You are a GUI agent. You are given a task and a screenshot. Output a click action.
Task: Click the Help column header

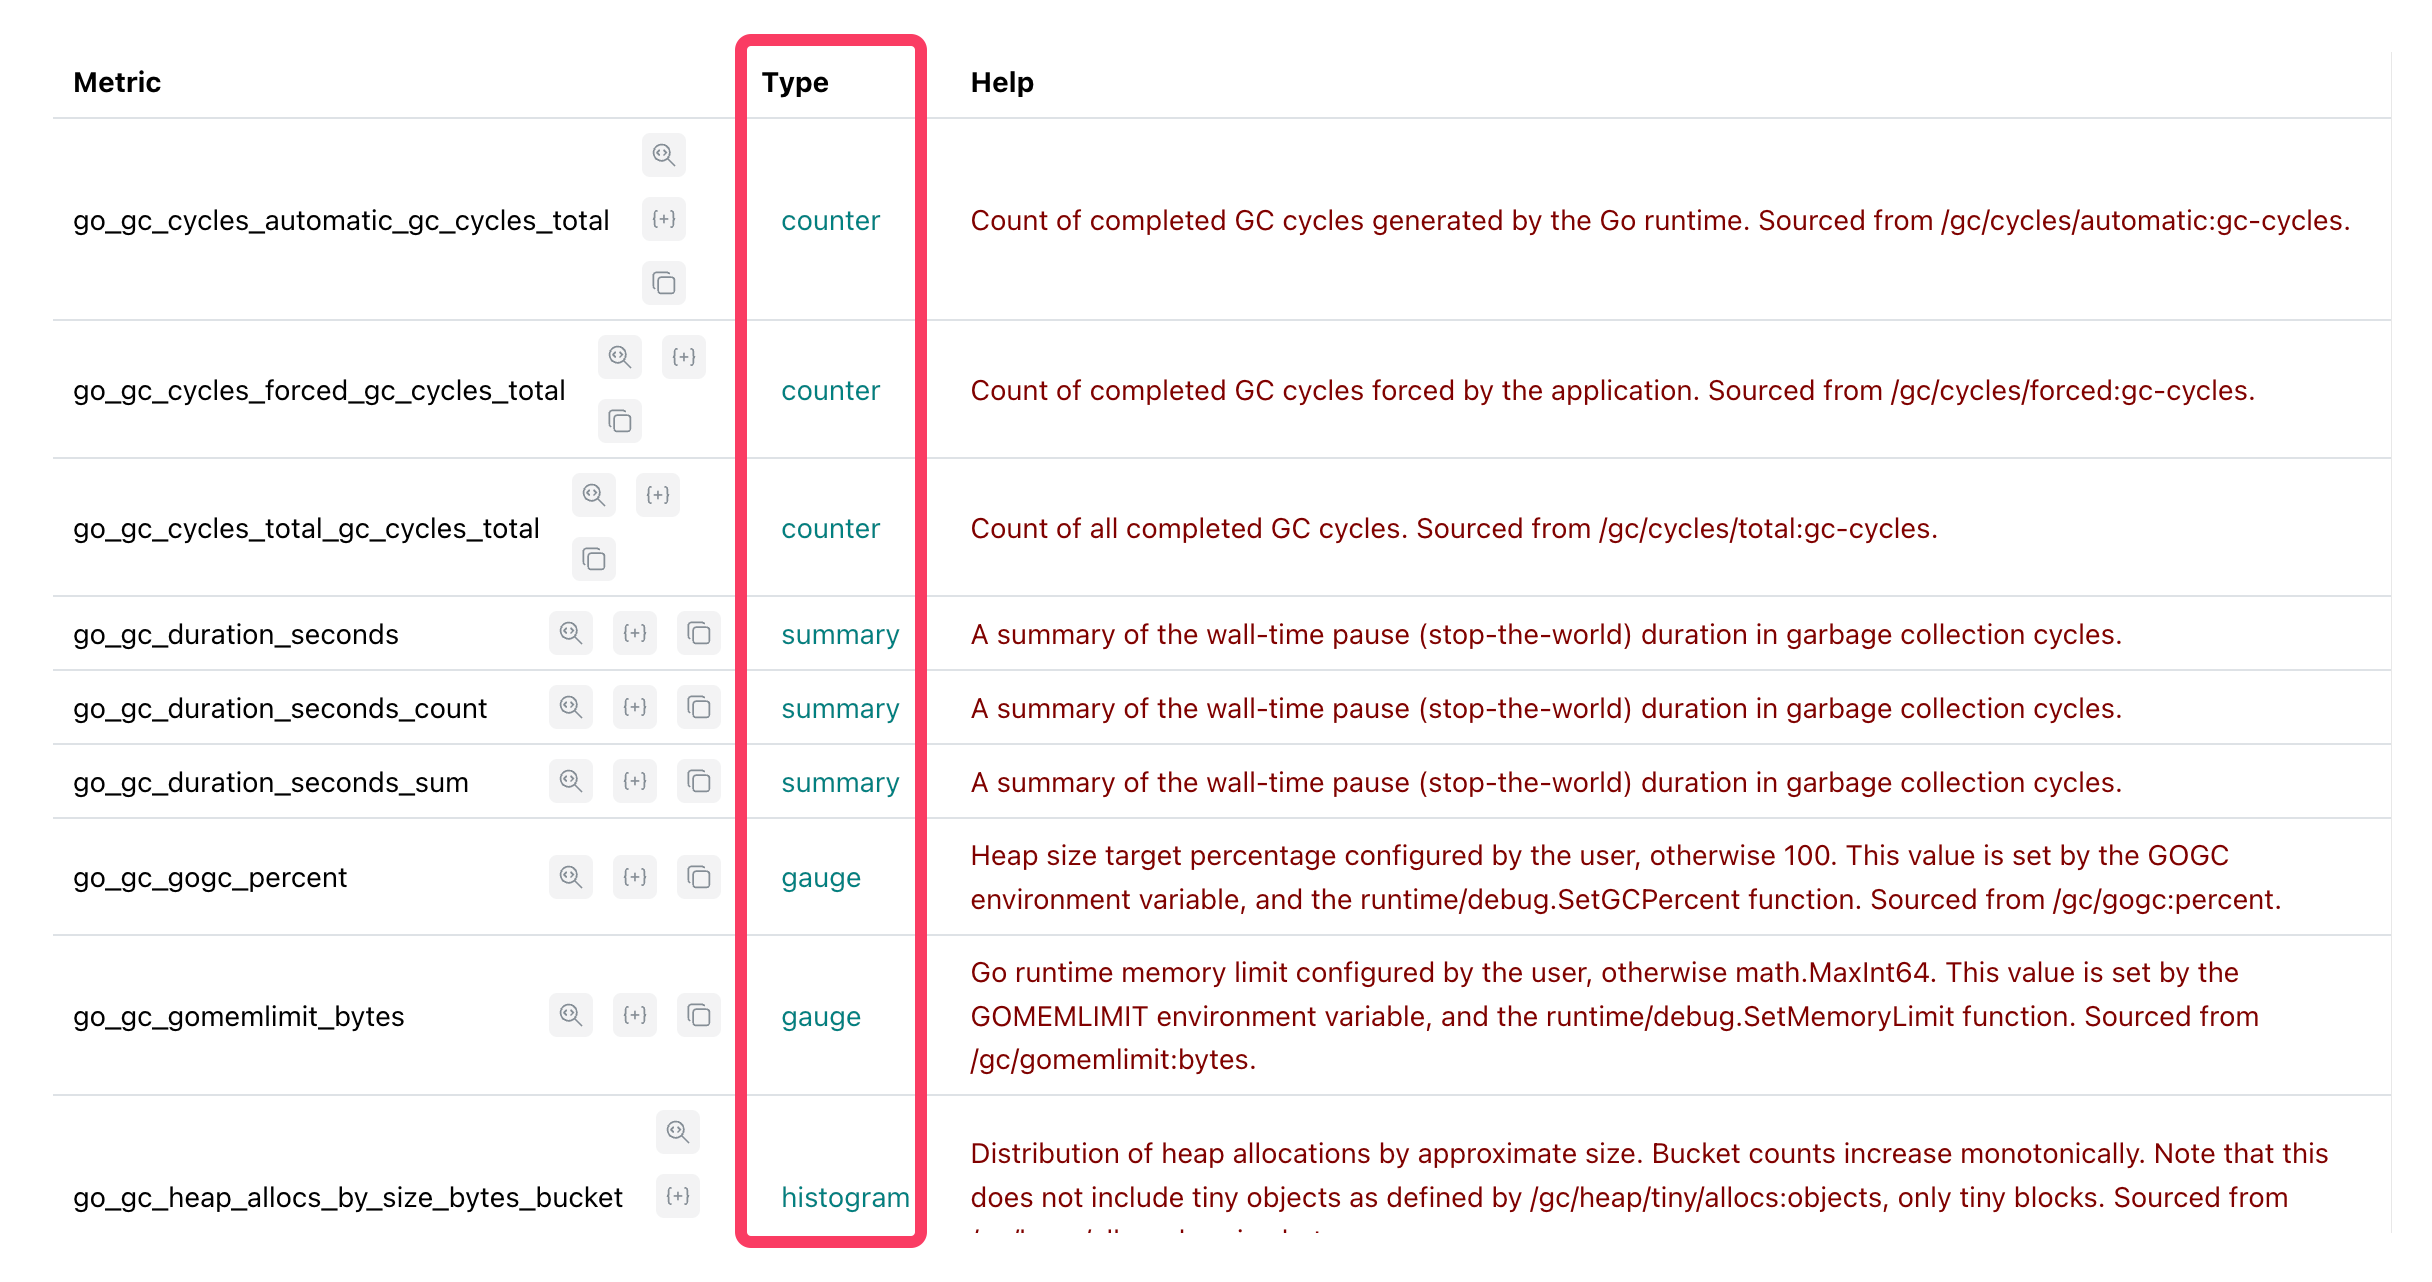[x=1002, y=82]
